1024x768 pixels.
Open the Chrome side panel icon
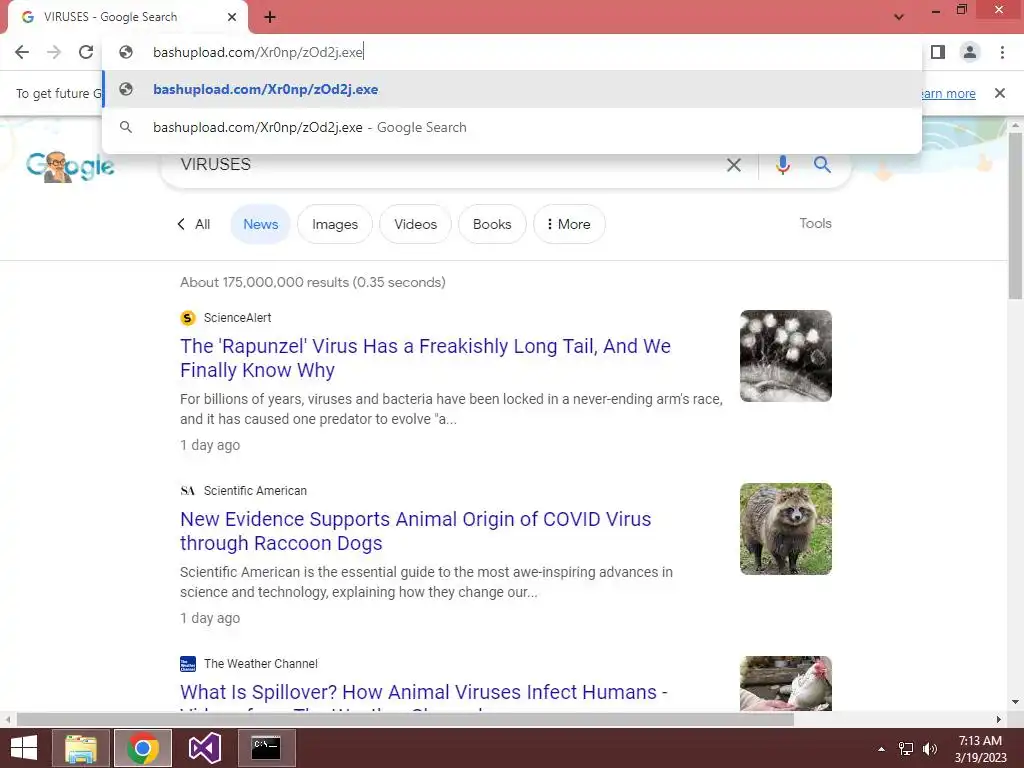[x=938, y=52]
